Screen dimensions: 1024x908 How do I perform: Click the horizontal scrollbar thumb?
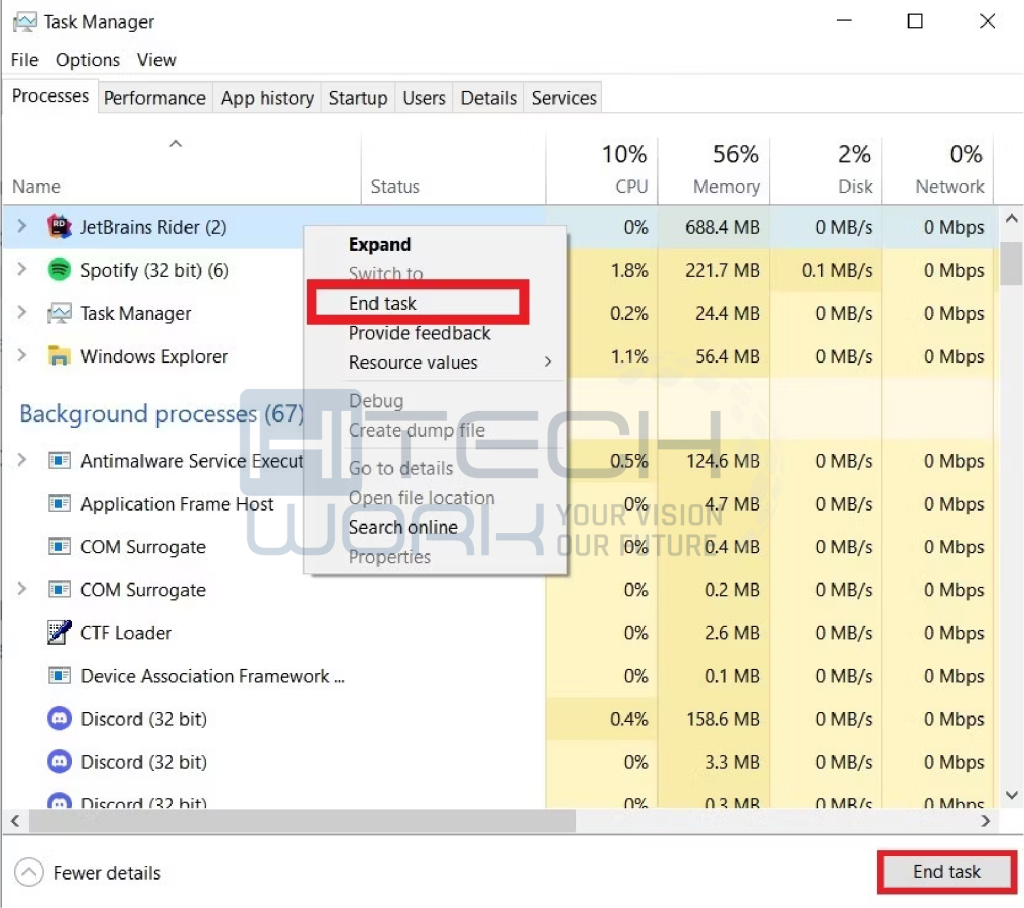tap(302, 820)
